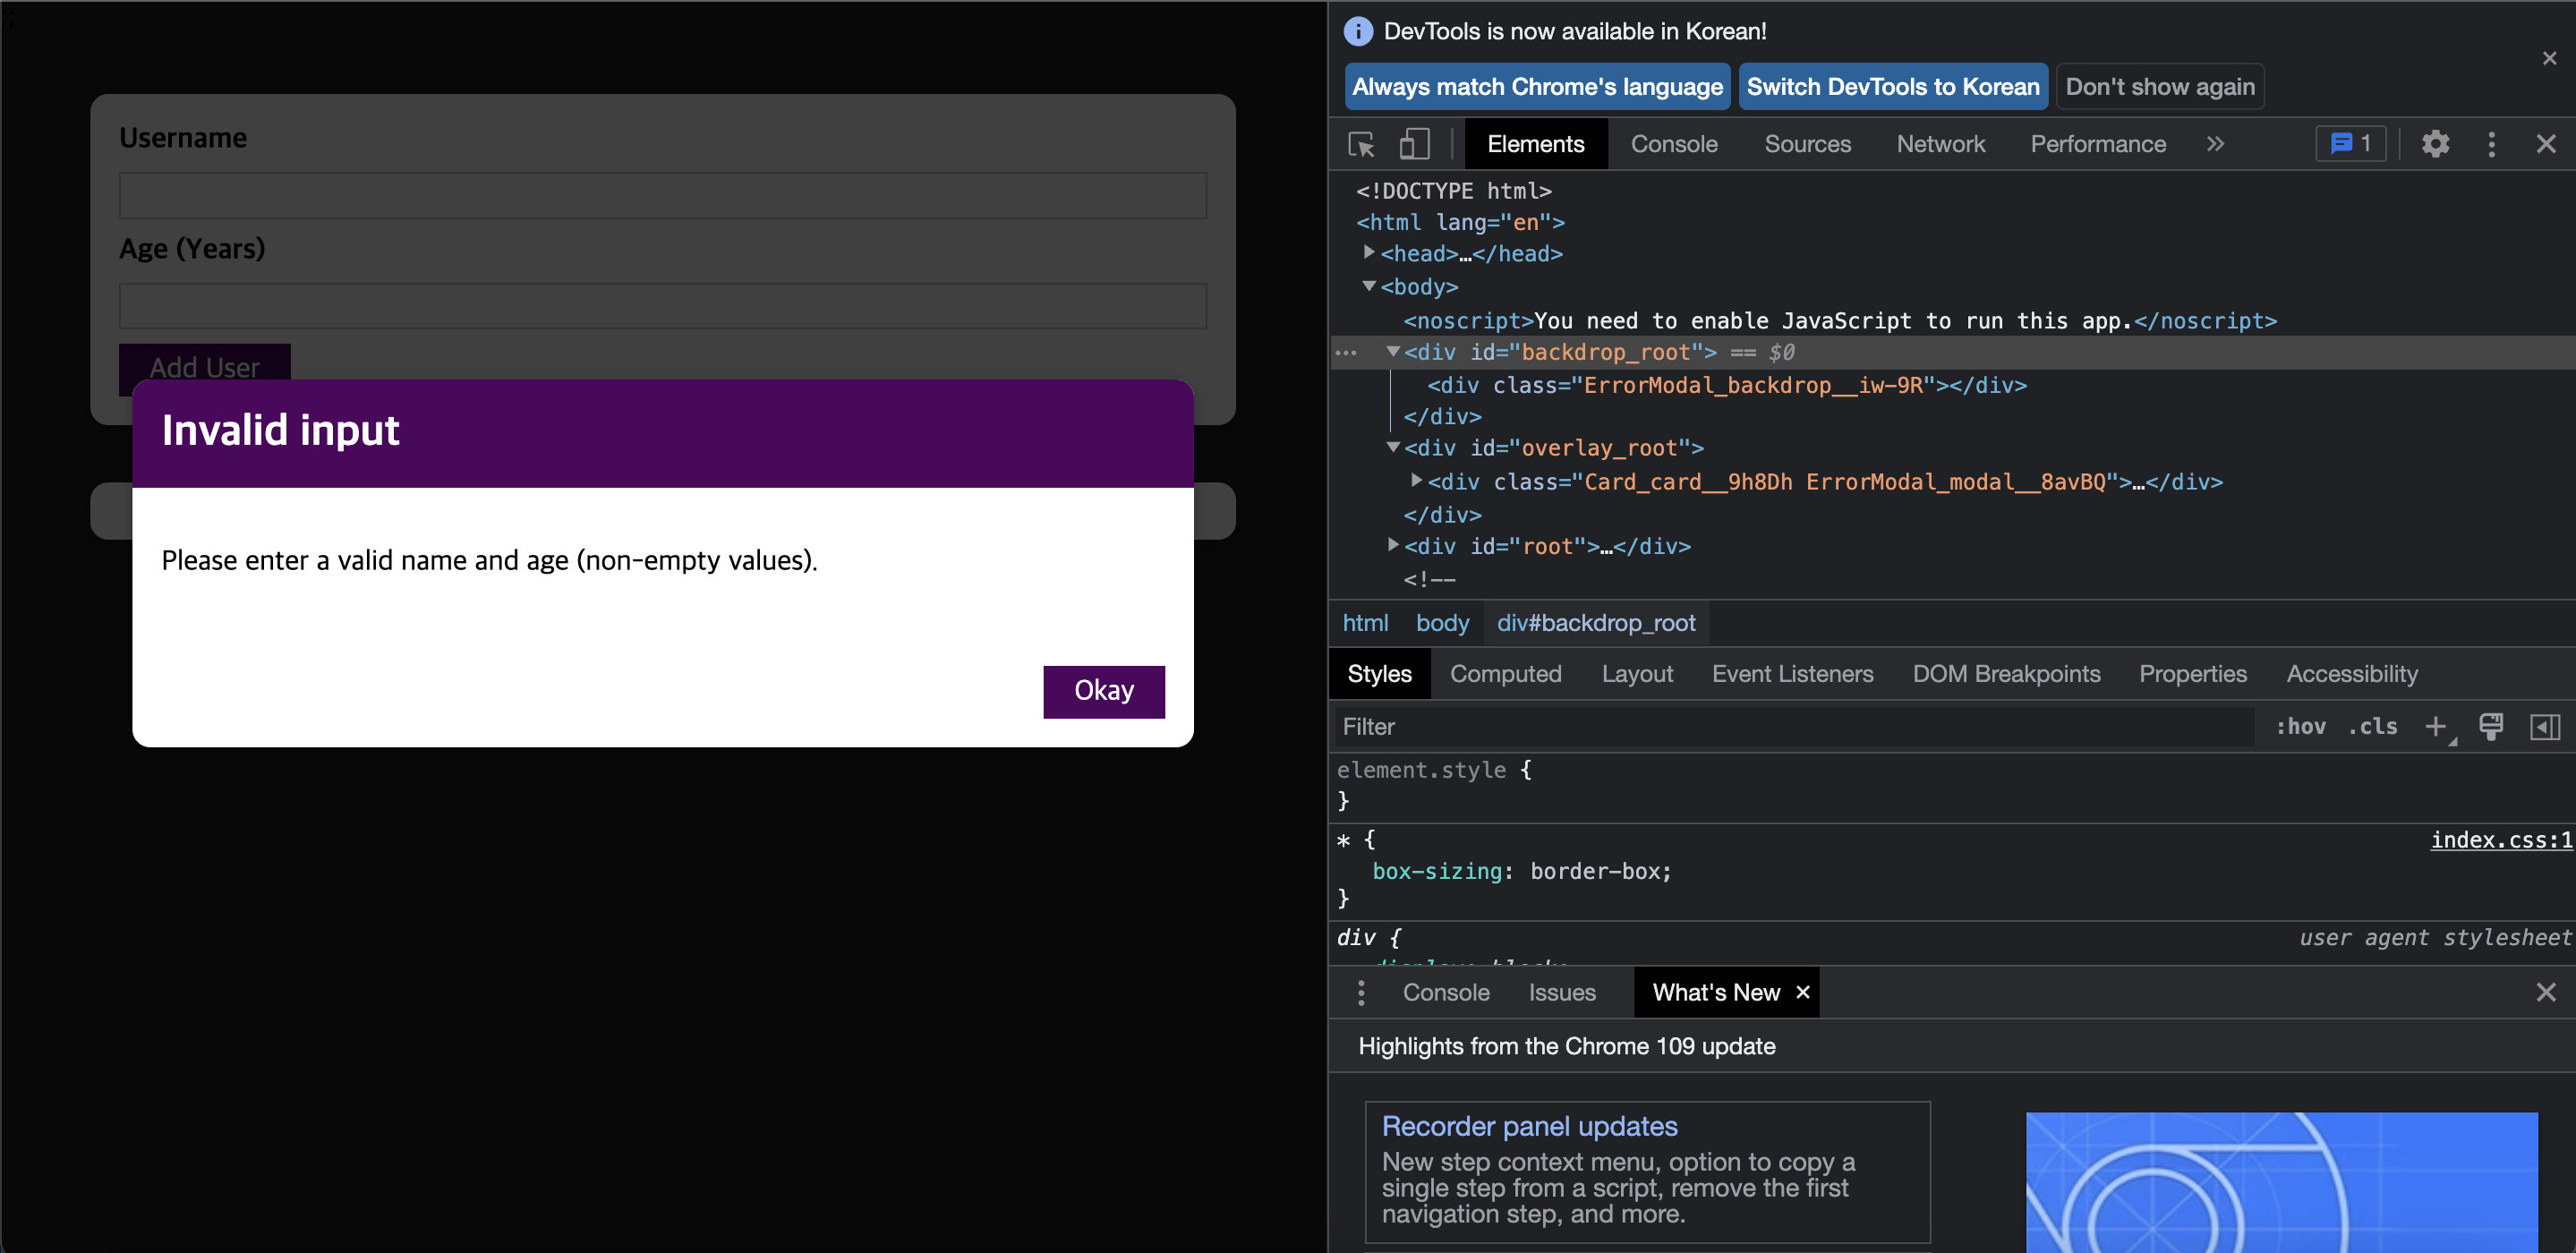Expand the body element in DOM tree

1370,287
